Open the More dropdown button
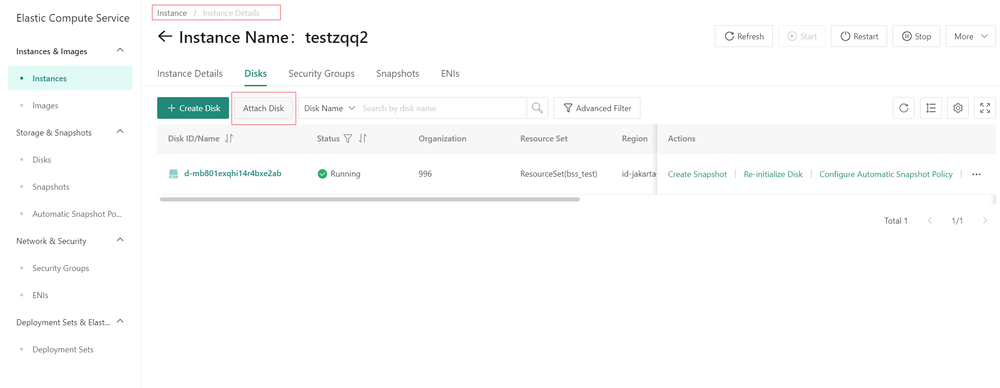This screenshot has height=388, width=1000. point(971,36)
